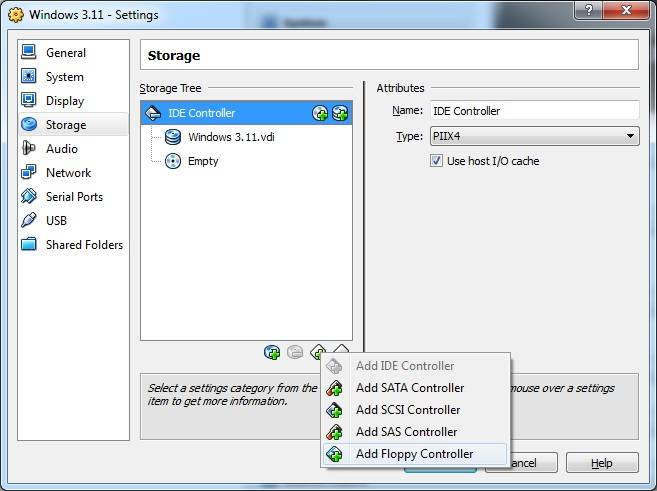This screenshot has height=491, width=657.
Task: Click inside the controller Name text field
Action: [533, 111]
